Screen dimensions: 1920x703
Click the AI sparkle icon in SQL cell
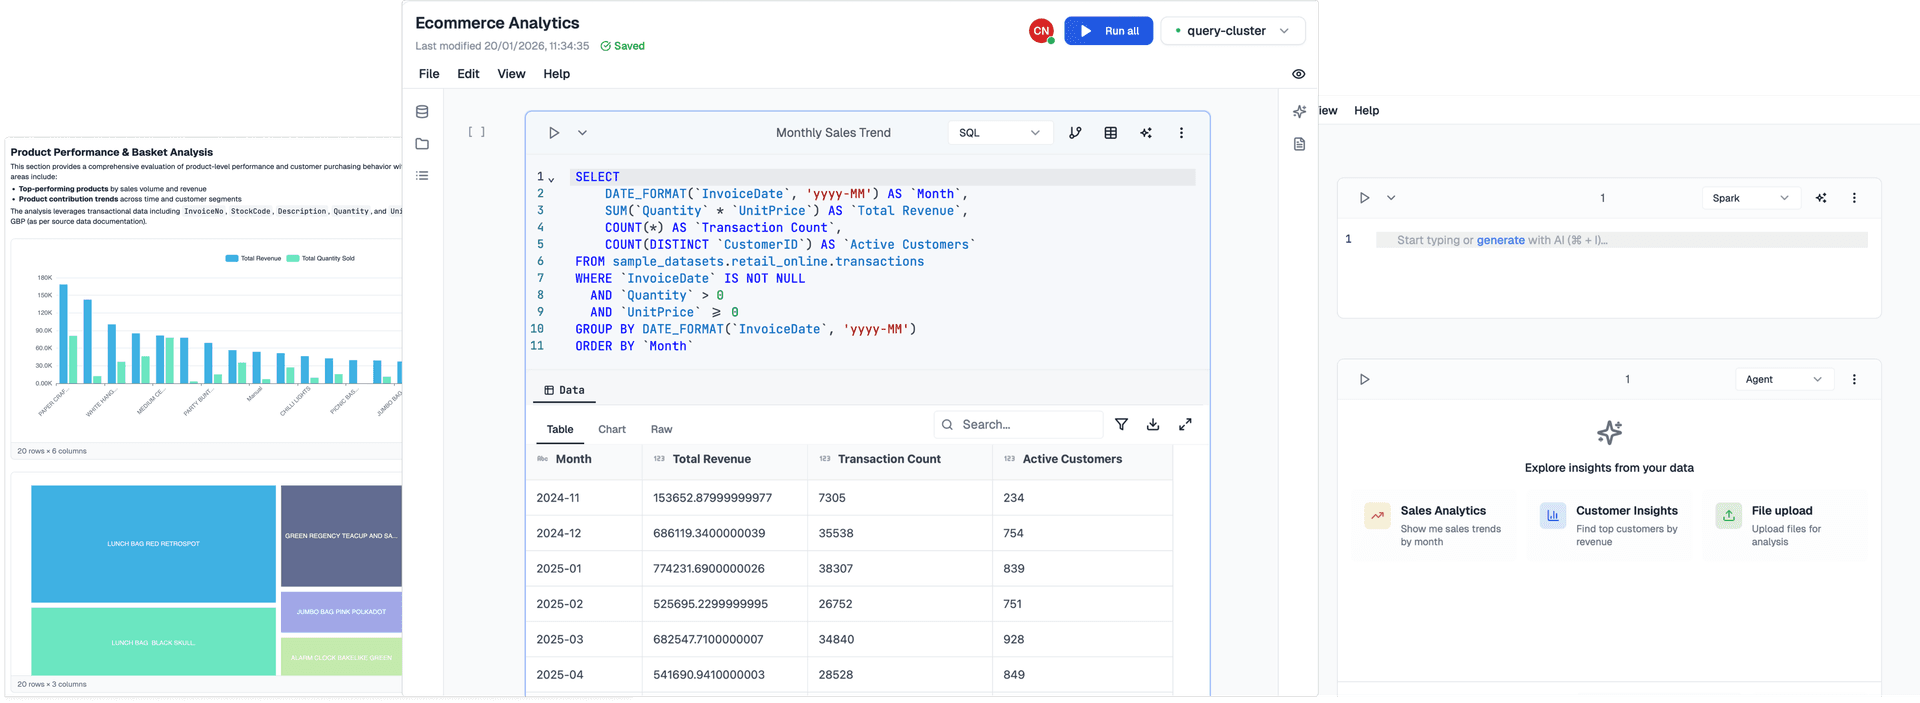click(1146, 133)
